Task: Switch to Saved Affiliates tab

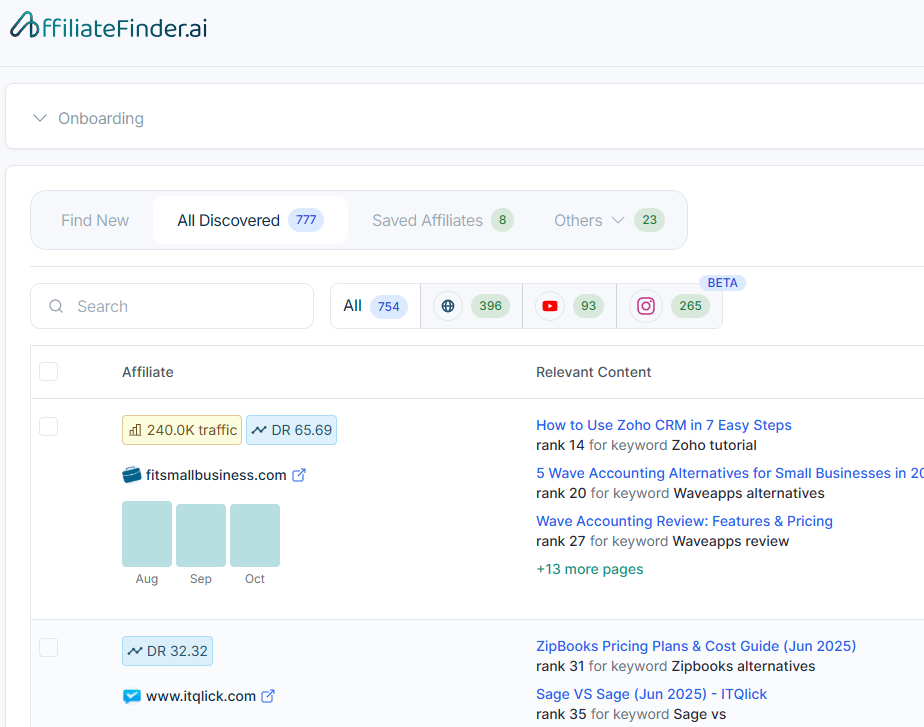Action: coord(443,220)
